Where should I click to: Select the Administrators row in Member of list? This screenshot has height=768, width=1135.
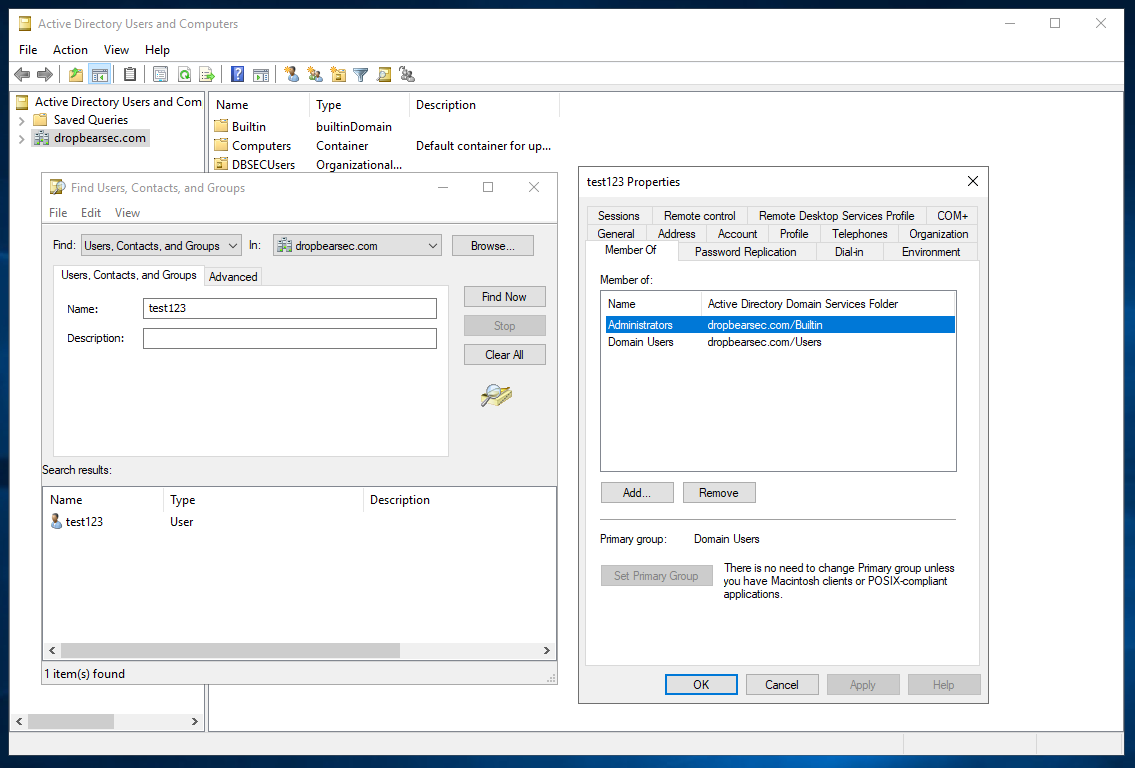780,325
